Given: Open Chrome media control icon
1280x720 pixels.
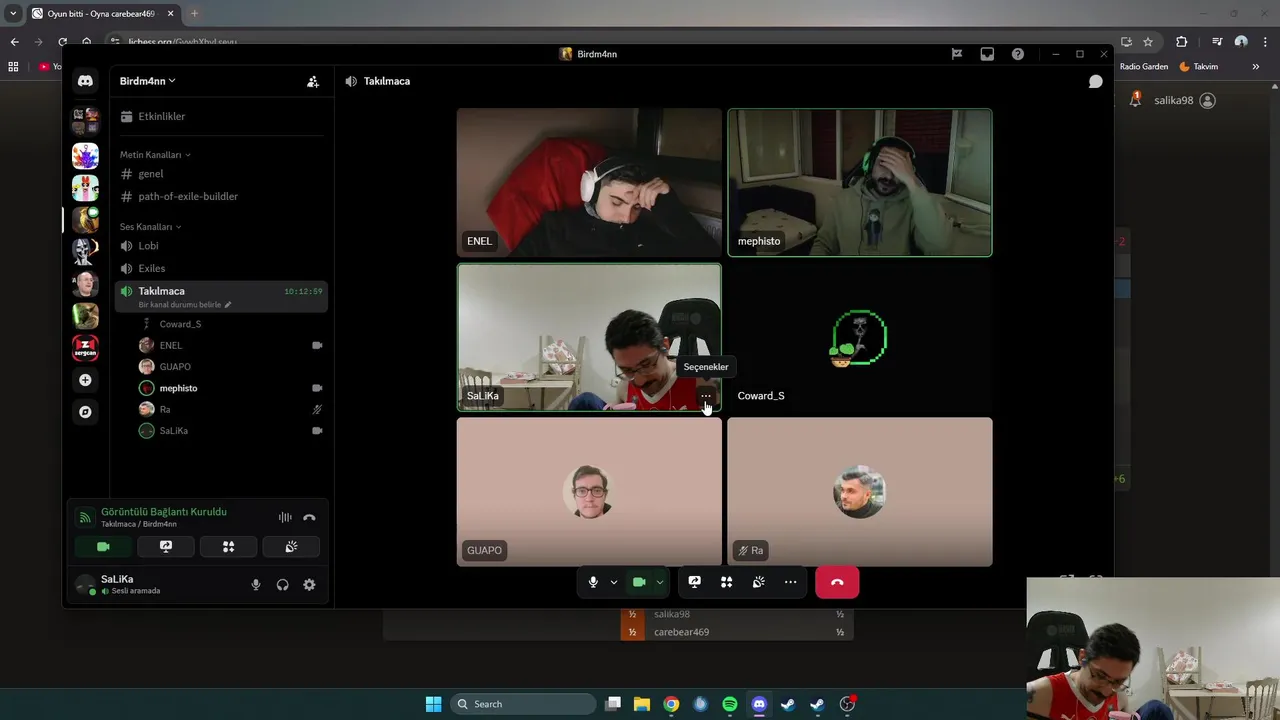Looking at the screenshot, I should 1216,42.
